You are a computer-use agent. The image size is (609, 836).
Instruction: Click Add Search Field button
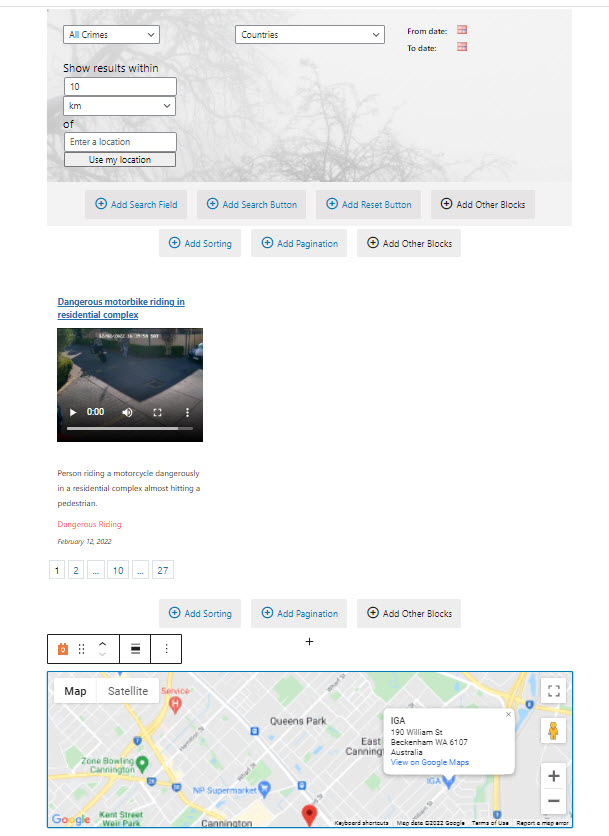136,204
